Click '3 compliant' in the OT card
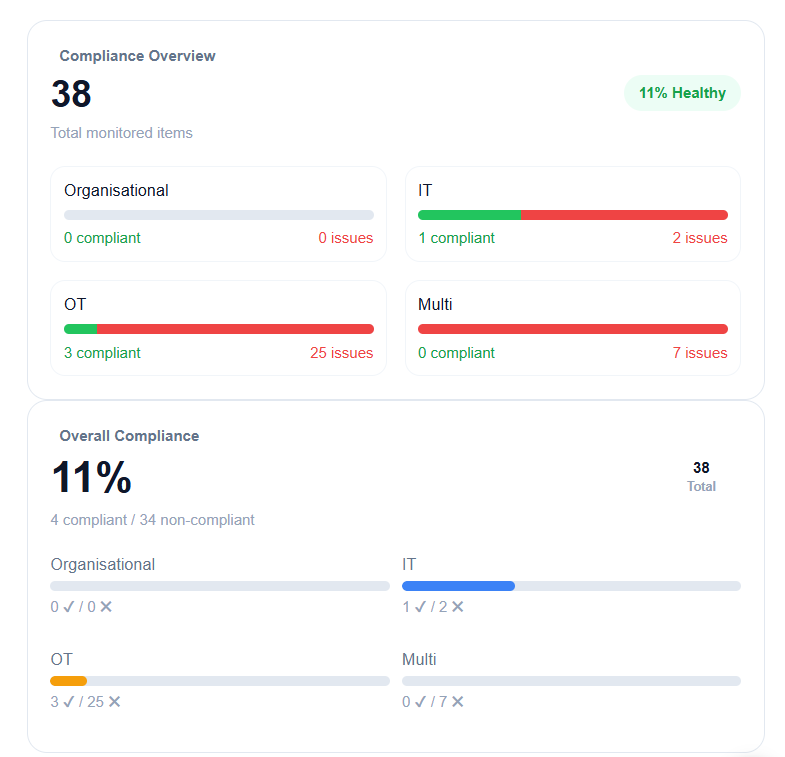This screenshot has height=757, width=785. [102, 353]
